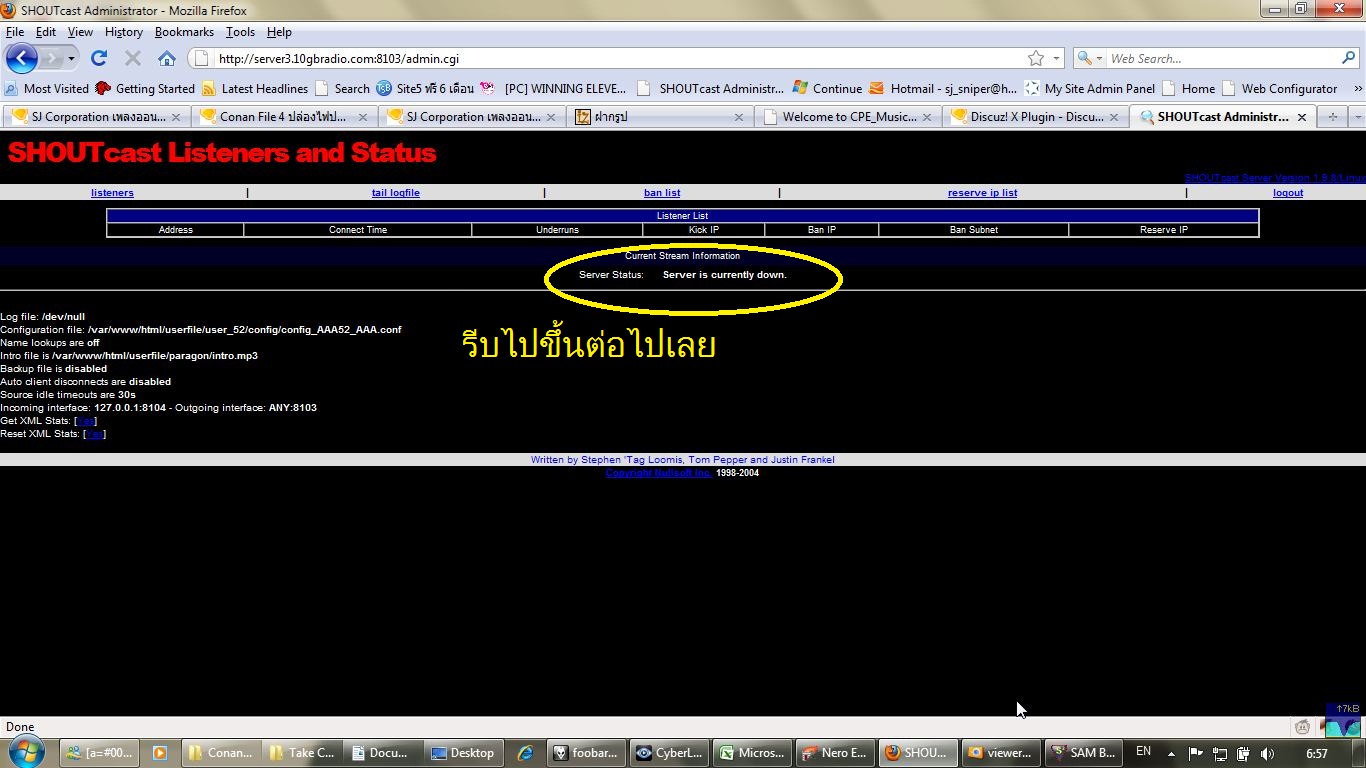Screen dimensions: 1366x768
Task: Reload the current page
Action: (x=99, y=58)
